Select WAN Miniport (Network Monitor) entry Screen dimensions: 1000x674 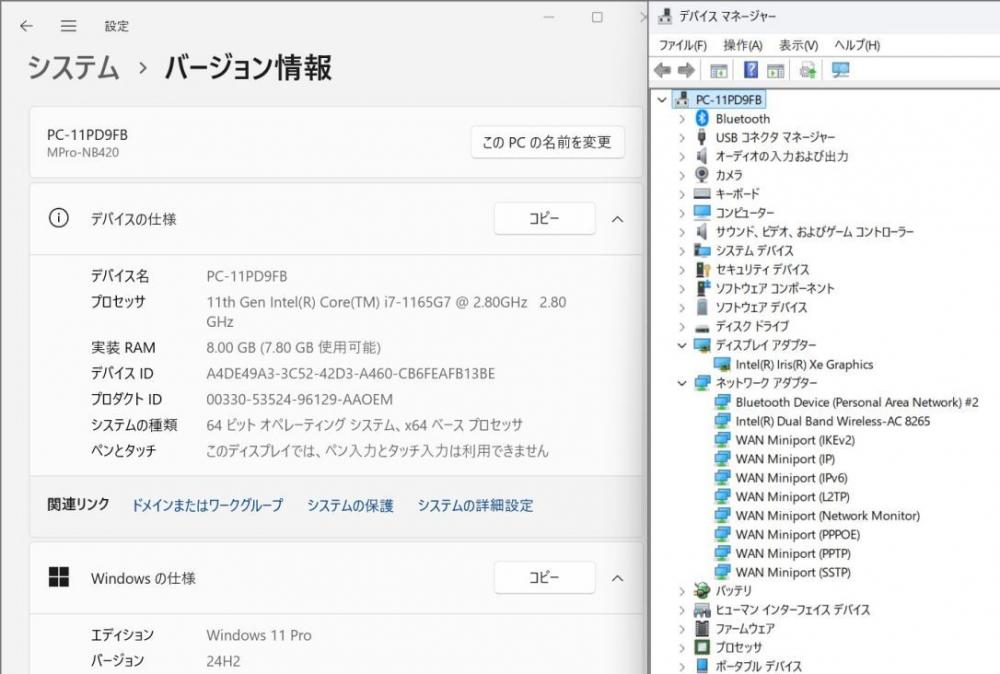827,515
